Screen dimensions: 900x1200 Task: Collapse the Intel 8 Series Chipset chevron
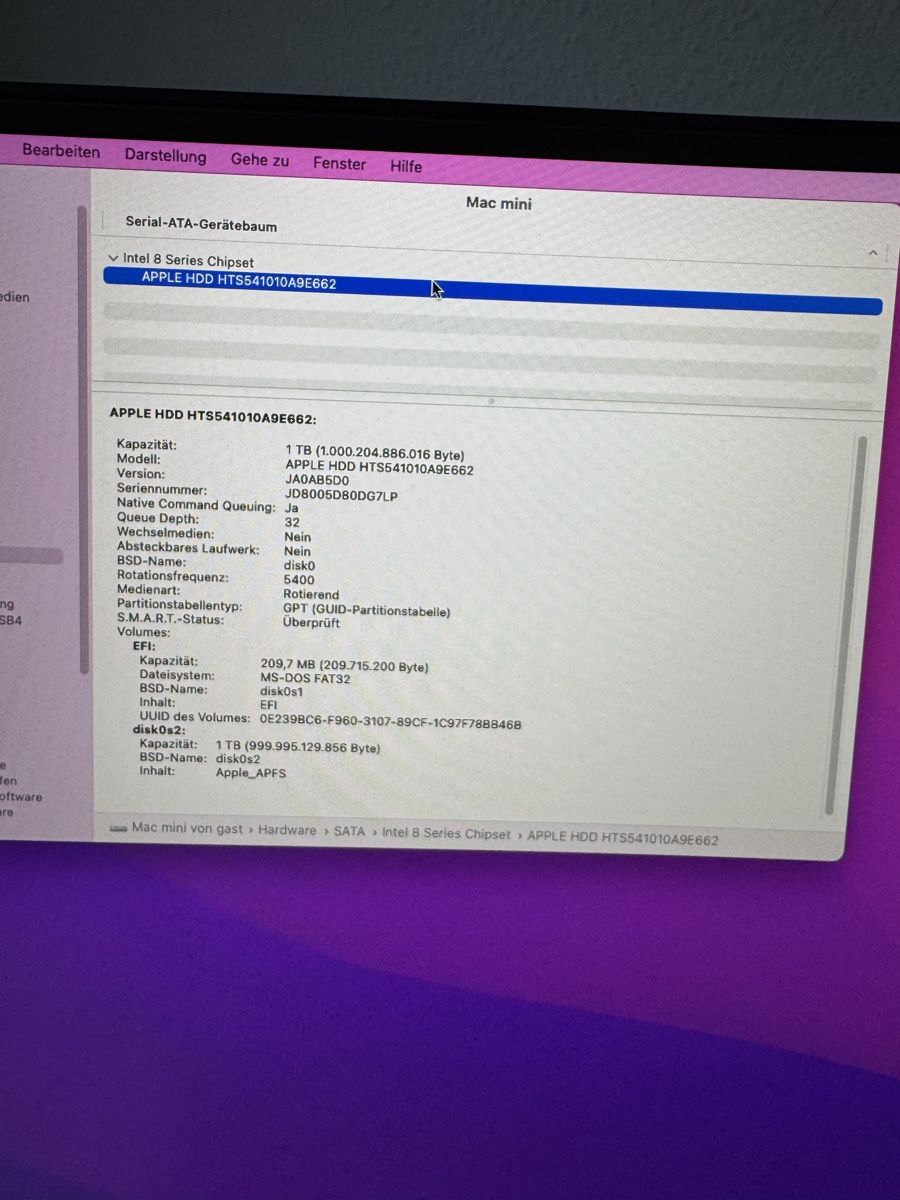(113, 258)
